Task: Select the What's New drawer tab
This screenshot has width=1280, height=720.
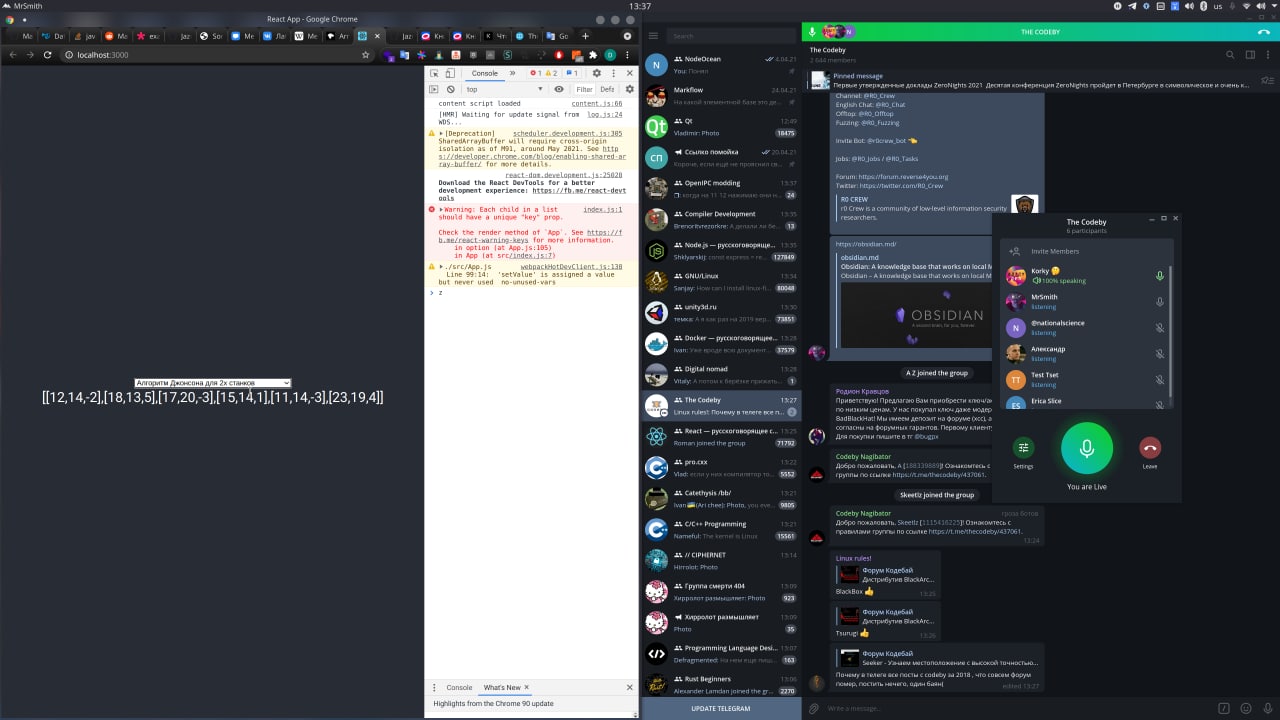Action: pos(502,687)
